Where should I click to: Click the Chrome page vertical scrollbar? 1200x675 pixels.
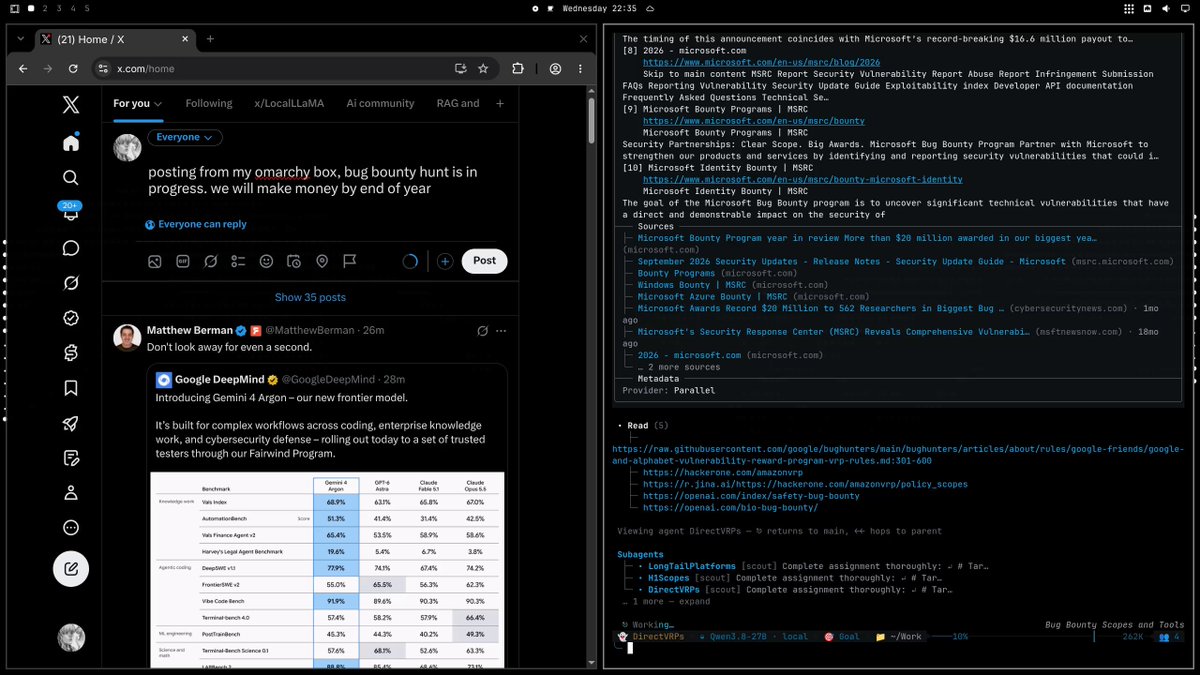pyautogui.click(x=592, y=120)
